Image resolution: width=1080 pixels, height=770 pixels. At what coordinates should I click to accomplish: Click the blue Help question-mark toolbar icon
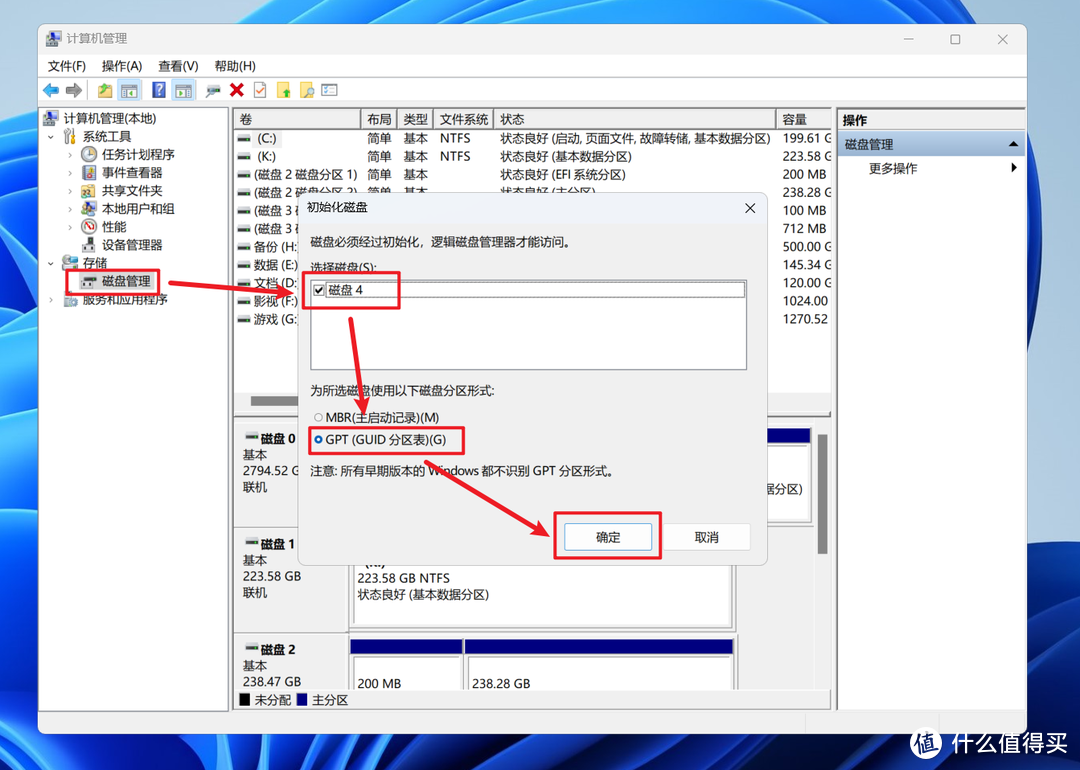[159, 90]
